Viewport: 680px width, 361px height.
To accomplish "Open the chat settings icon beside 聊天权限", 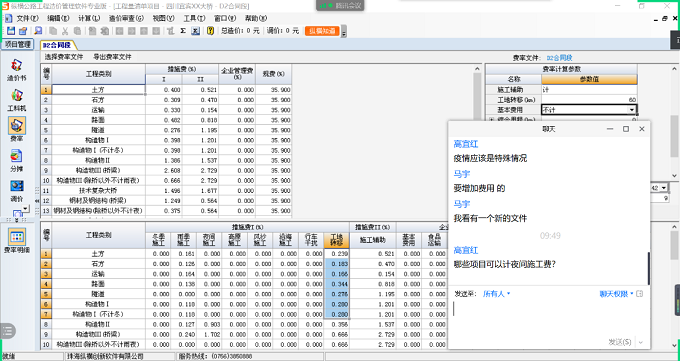I will [640, 294].
